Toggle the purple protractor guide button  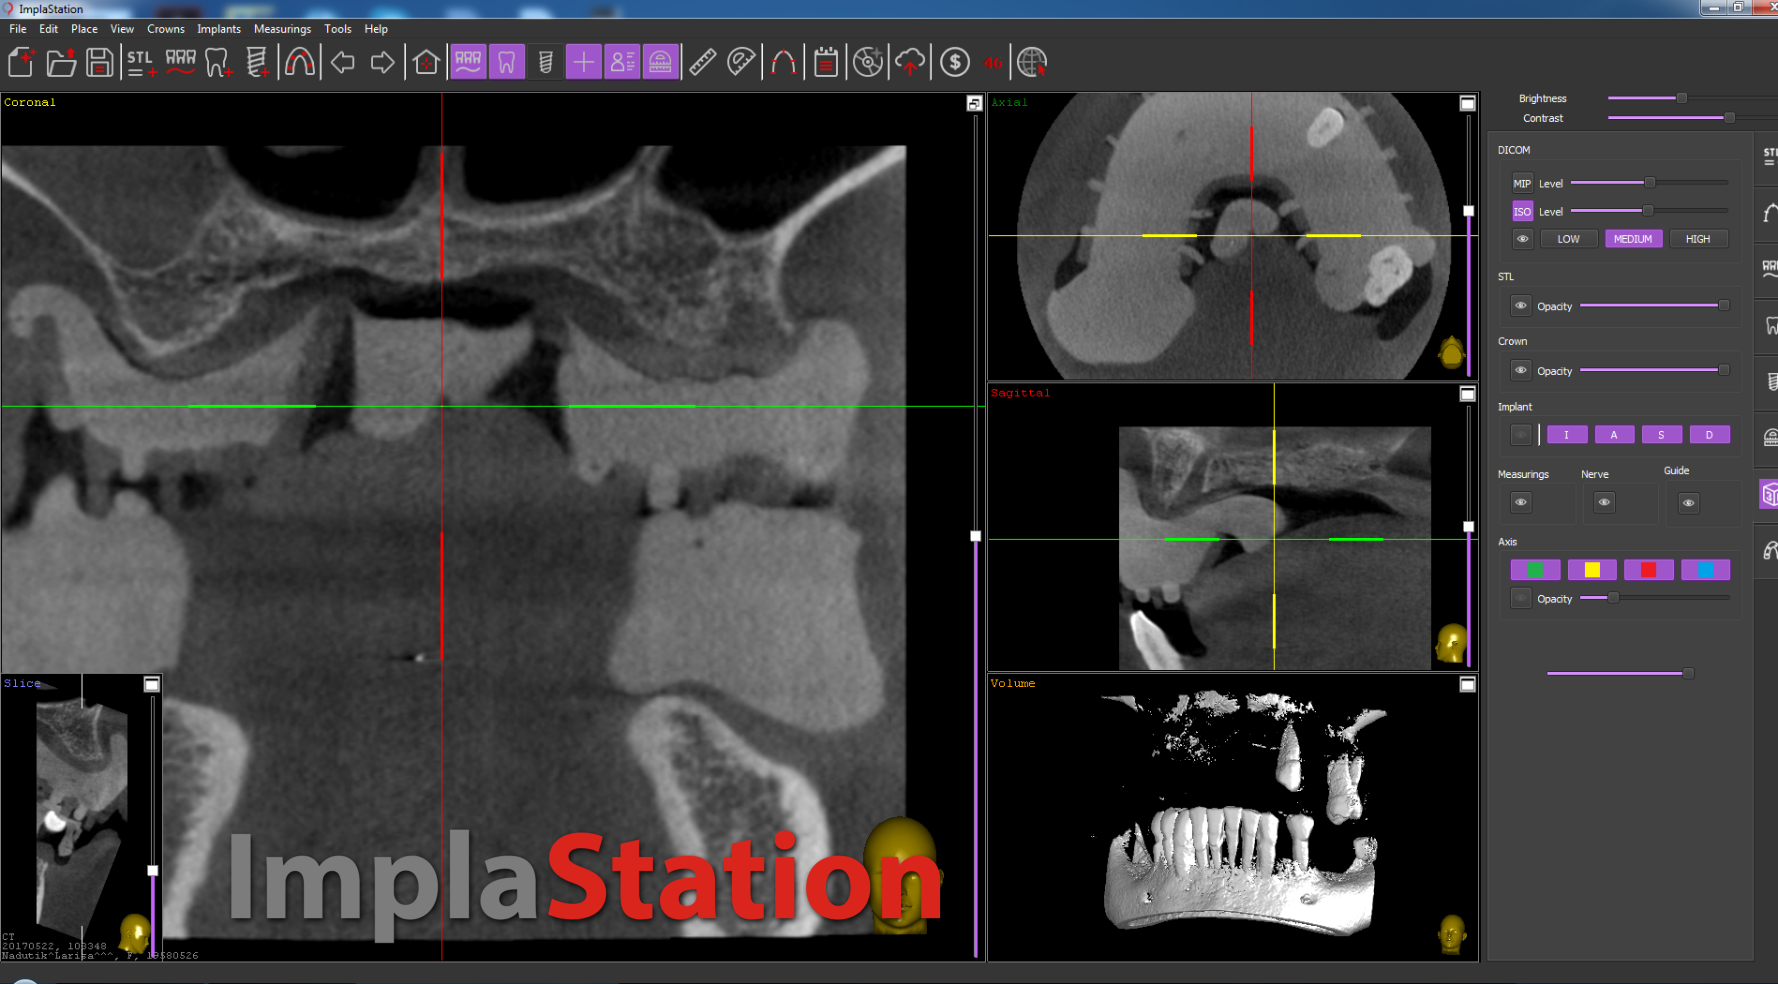661,62
